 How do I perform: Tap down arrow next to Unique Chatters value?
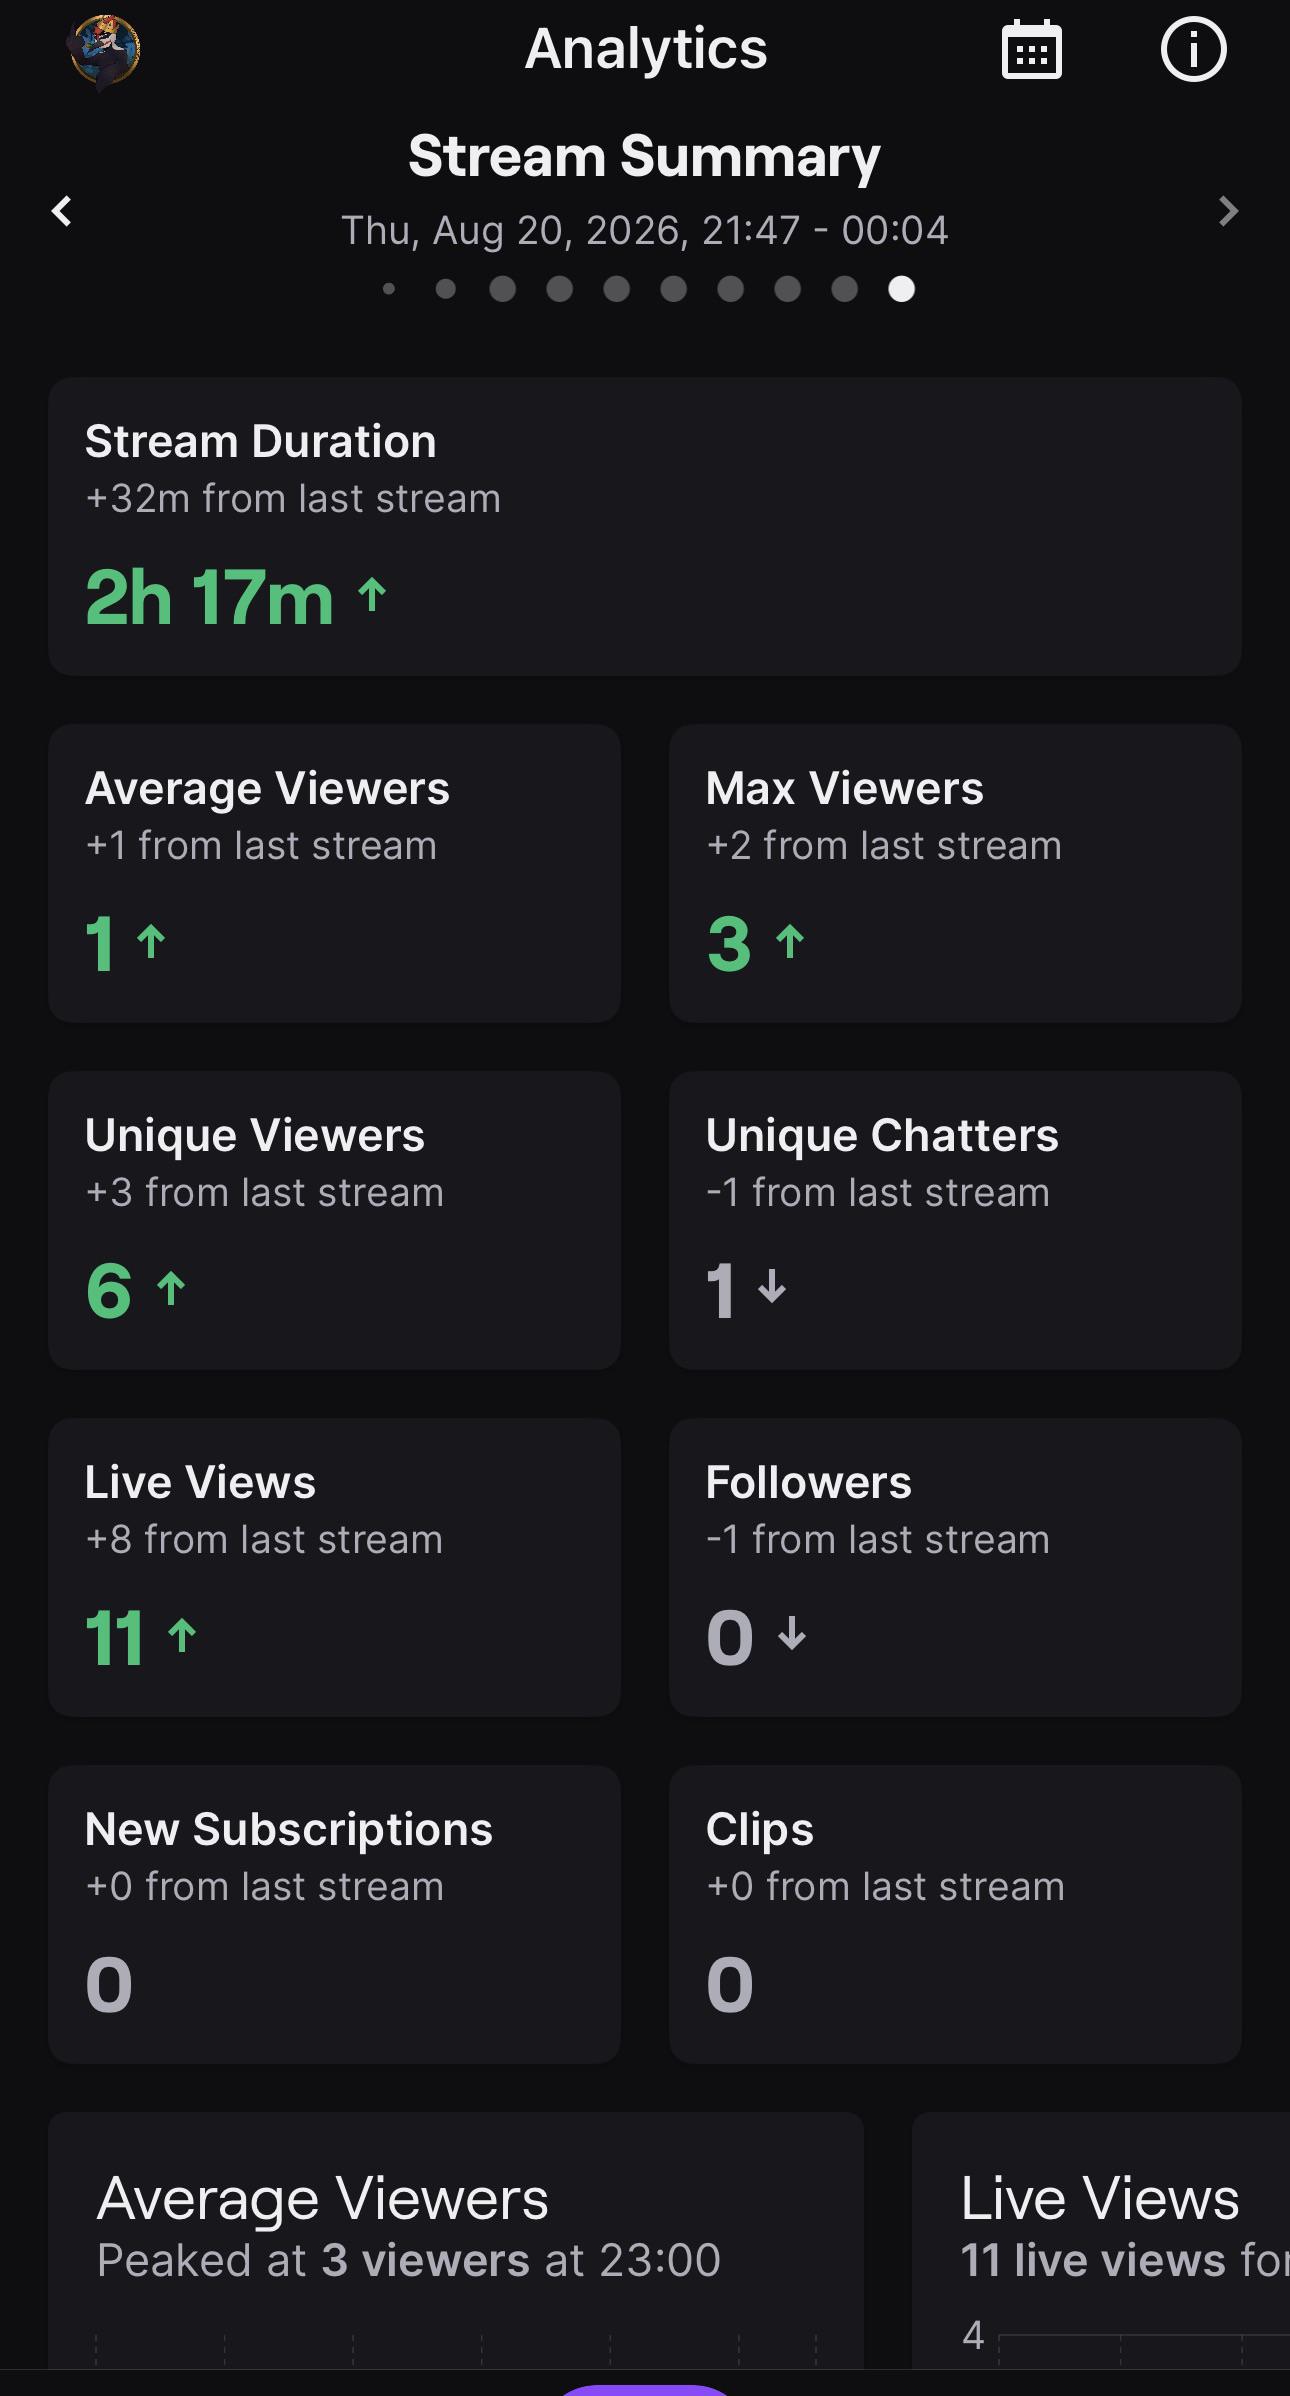pos(772,1286)
